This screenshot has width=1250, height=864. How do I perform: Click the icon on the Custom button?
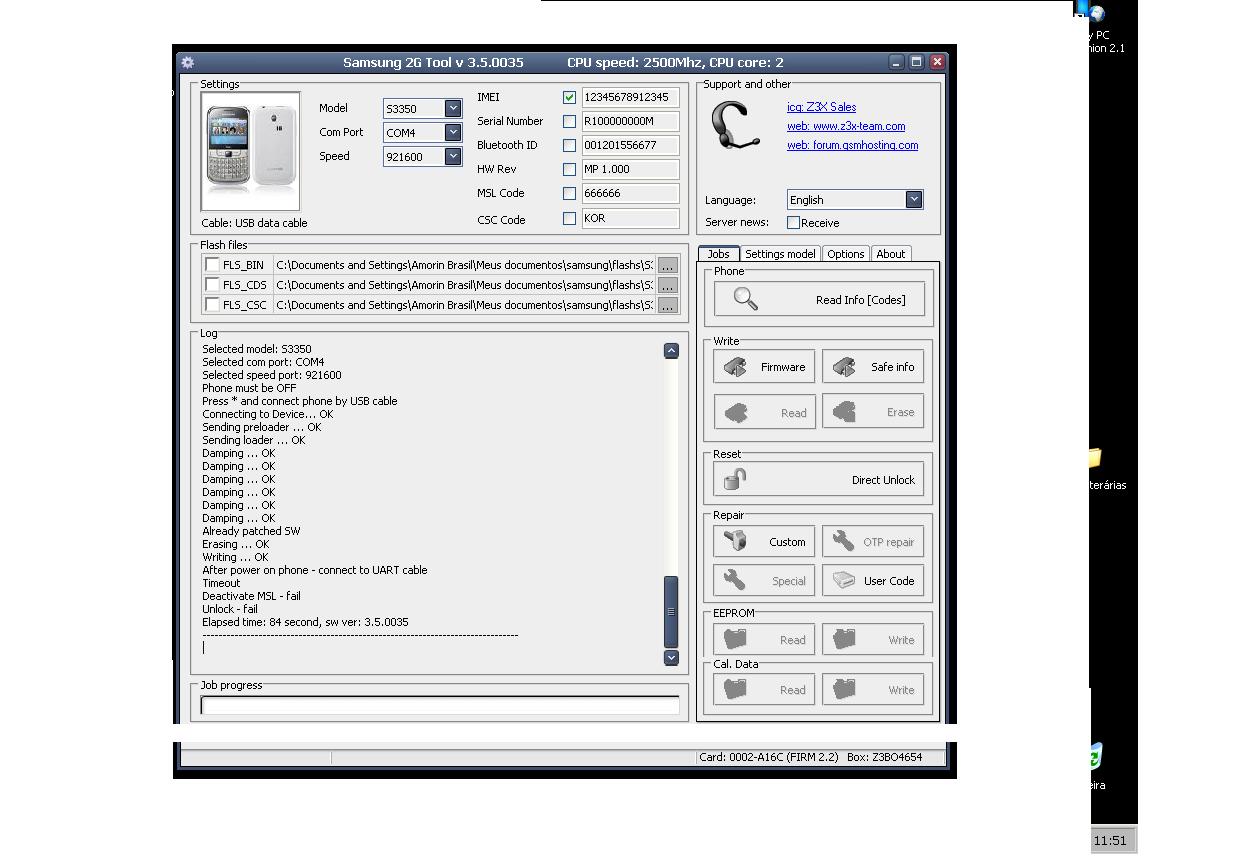[x=736, y=542]
